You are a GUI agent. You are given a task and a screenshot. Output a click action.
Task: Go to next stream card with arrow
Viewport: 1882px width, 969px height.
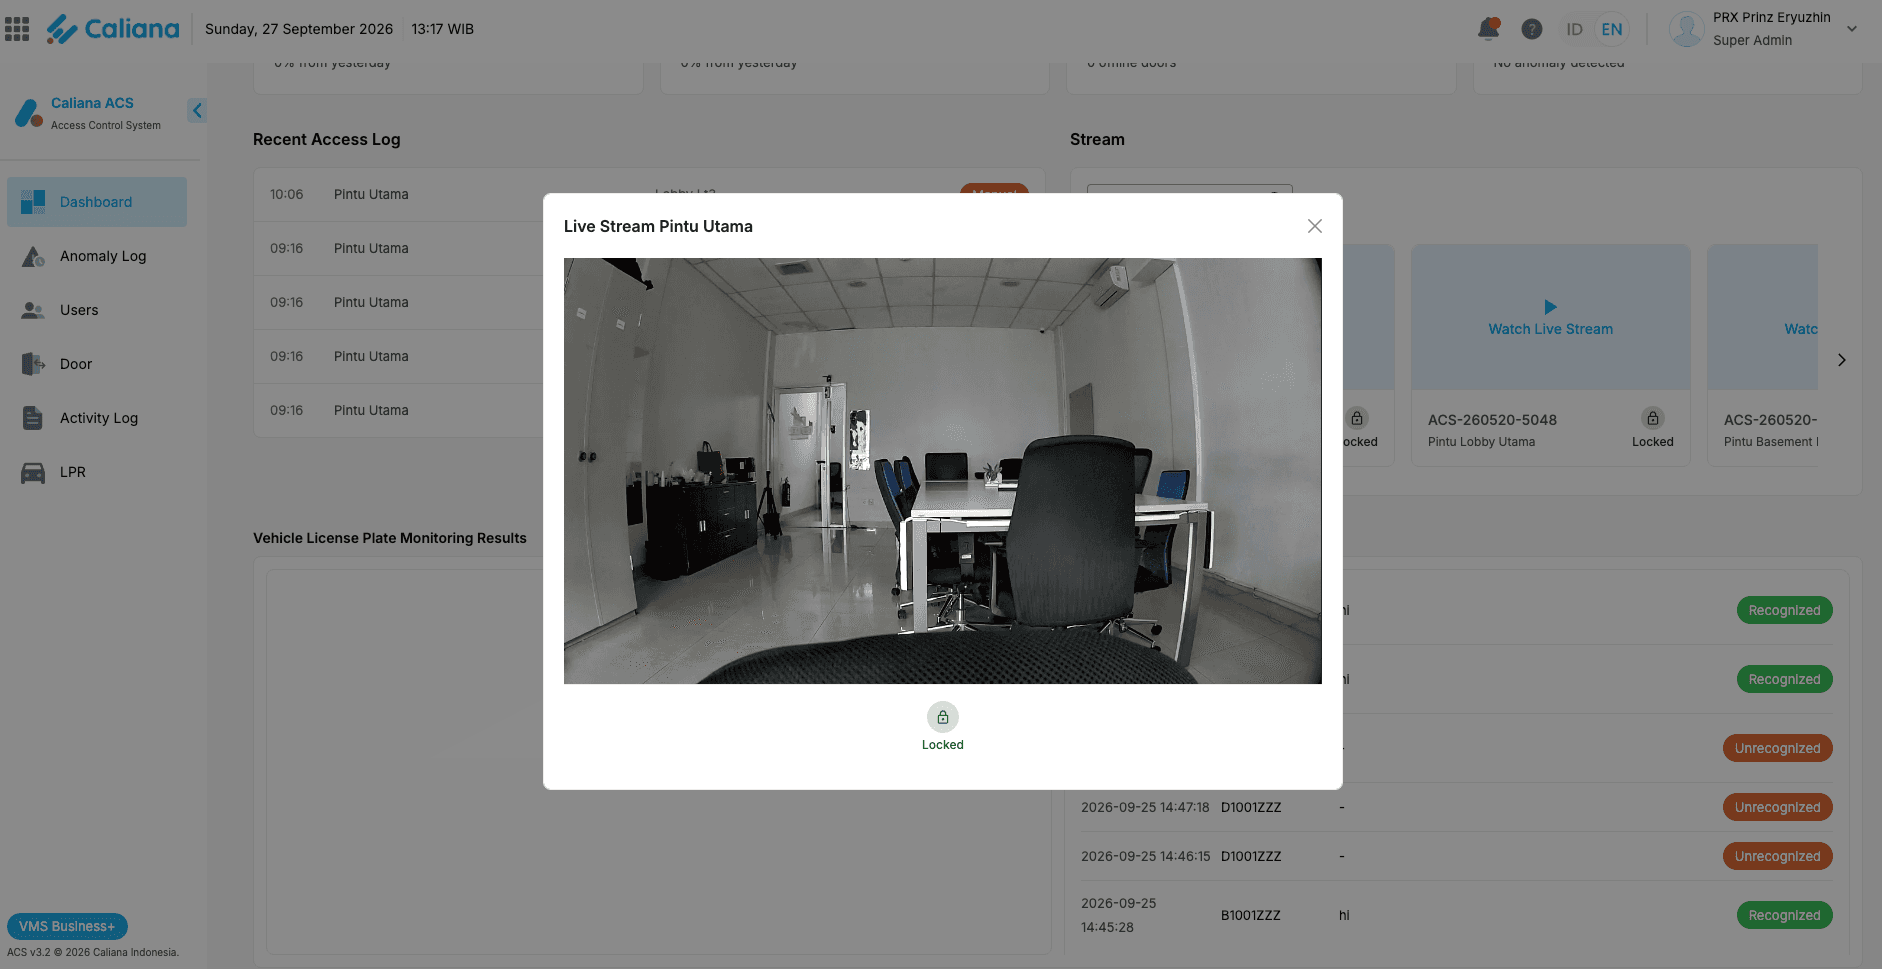click(x=1841, y=360)
